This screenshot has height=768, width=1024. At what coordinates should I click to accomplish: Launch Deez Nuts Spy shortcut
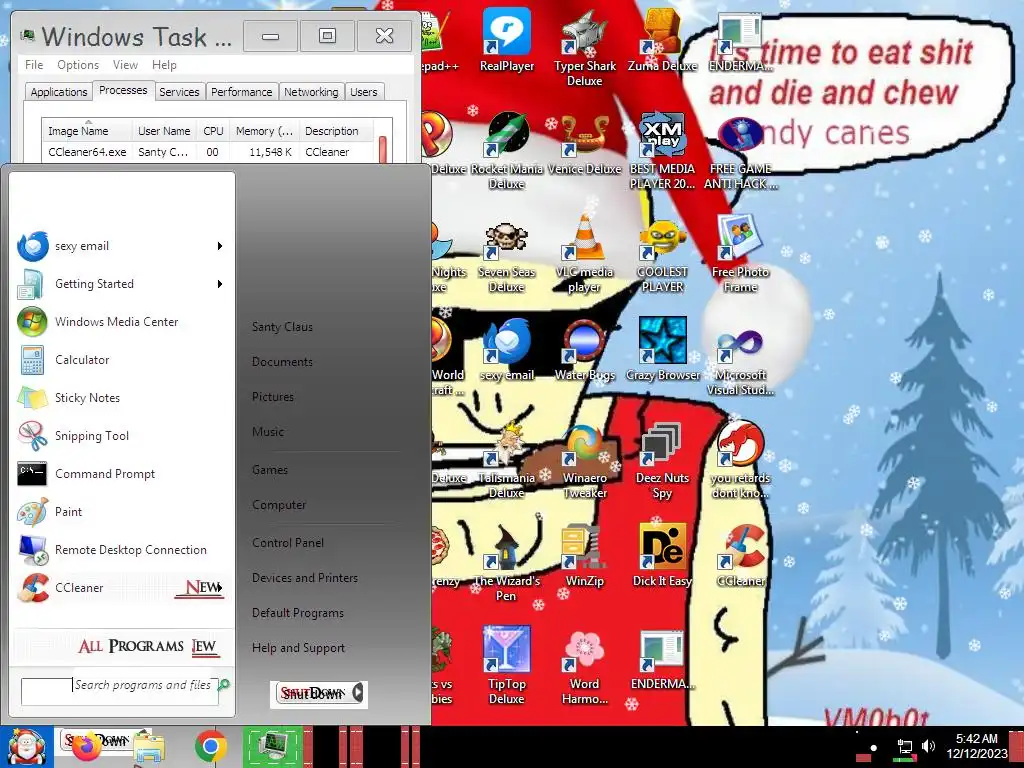(662, 460)
